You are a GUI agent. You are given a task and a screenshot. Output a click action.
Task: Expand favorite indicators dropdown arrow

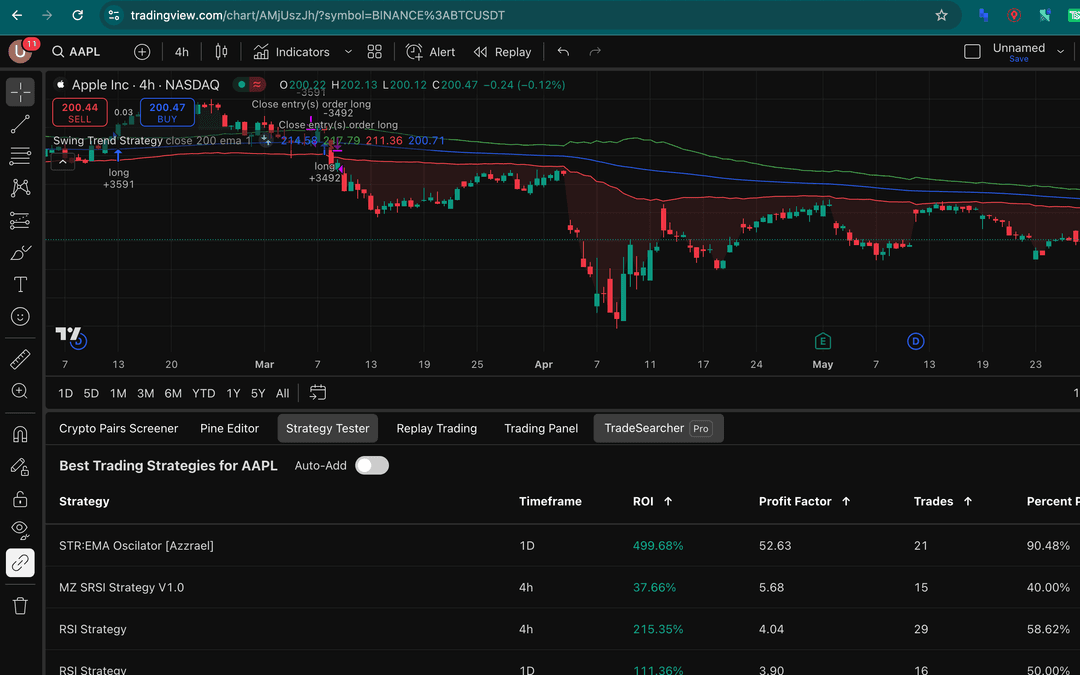[x=349, y=52]
